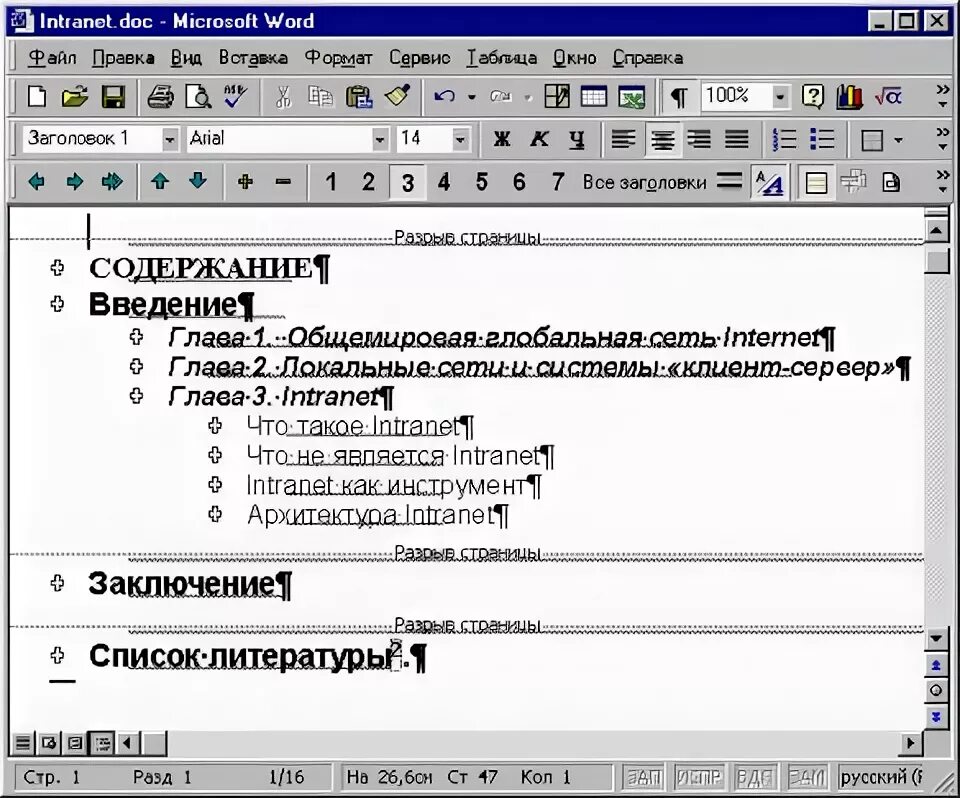
Task: Open the Сервис menu
Action: (419, 58)
